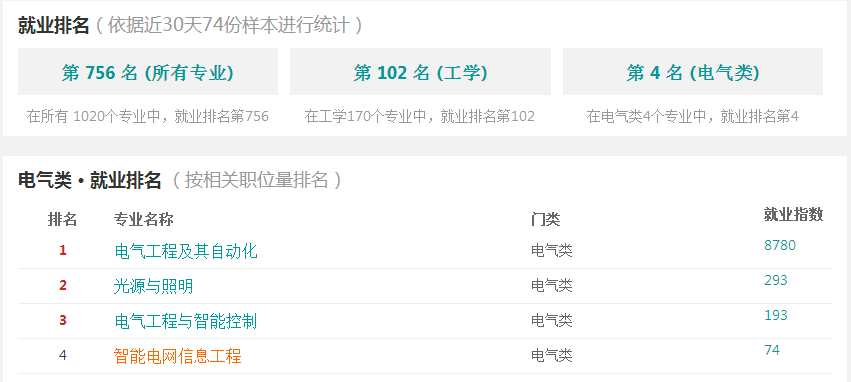Click the employment index value 74
Image resolution: width=851 pixels, height=382 pixels.
tap(772, 351)
